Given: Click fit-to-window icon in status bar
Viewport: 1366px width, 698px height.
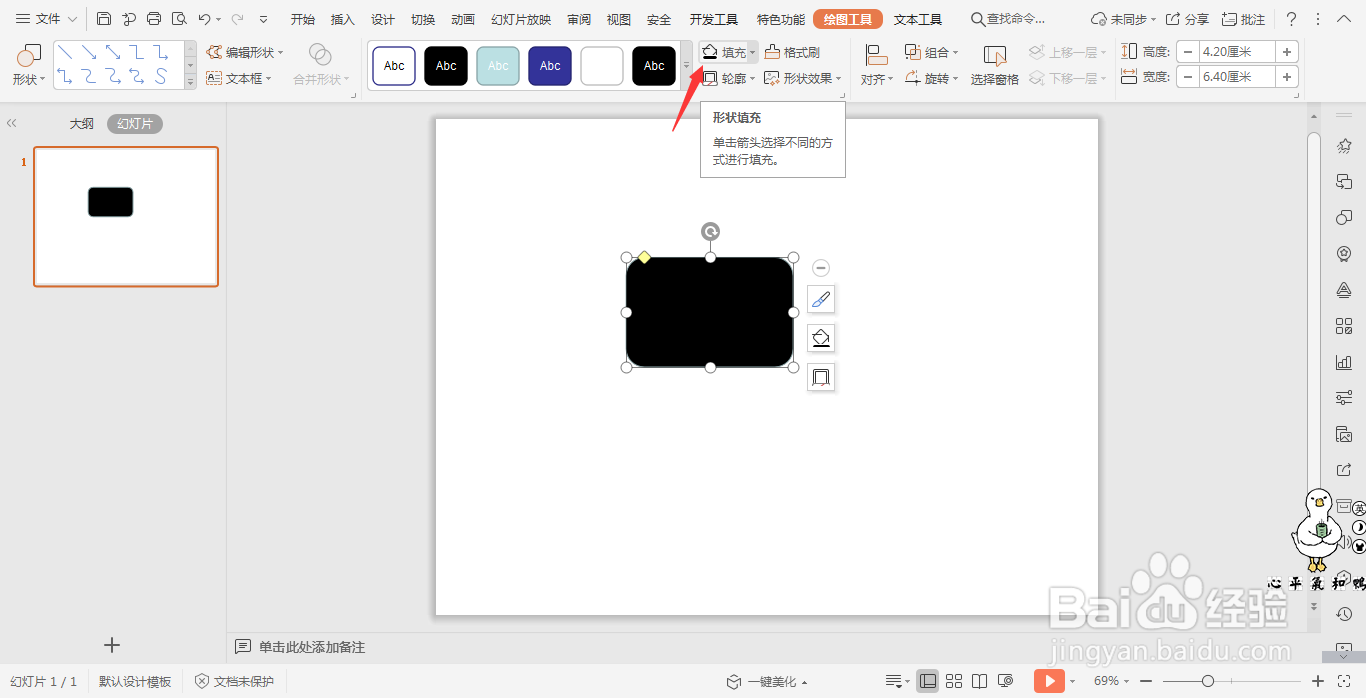Looking at the screenshot, I should click(x=1345, y=681).
